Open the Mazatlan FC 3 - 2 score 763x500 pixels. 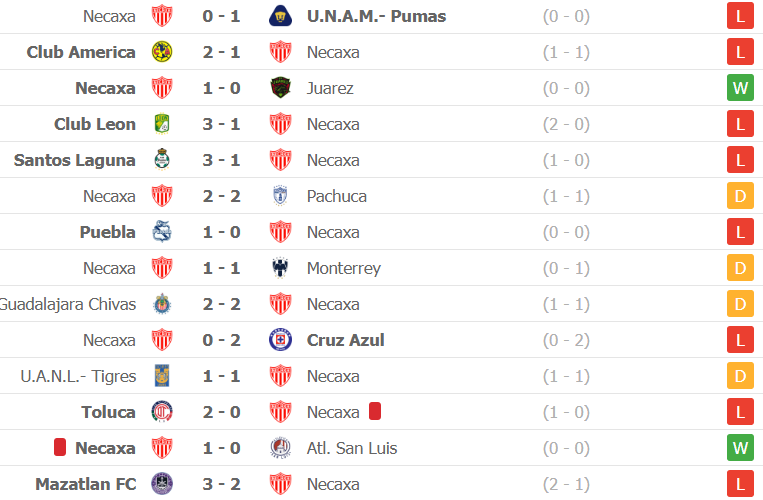point(221,484)
